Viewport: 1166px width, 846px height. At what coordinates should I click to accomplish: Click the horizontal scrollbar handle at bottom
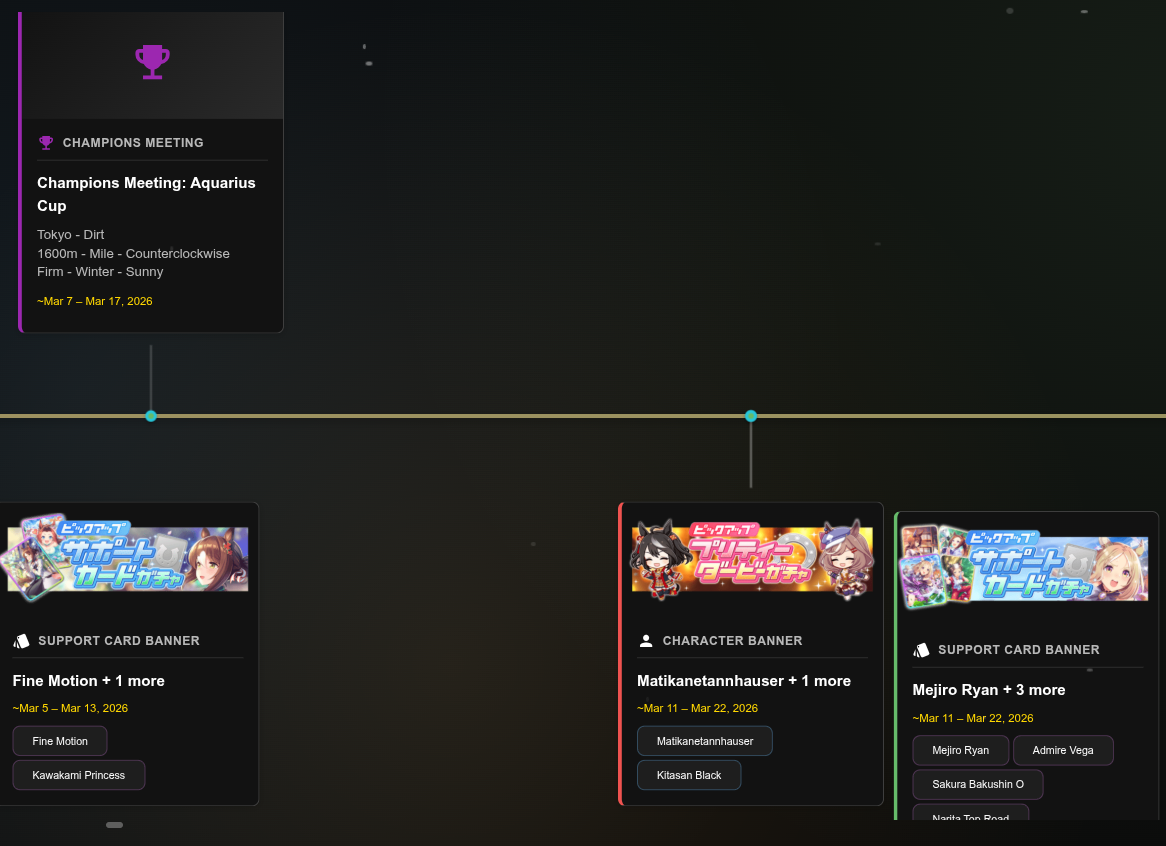[115, 825]
